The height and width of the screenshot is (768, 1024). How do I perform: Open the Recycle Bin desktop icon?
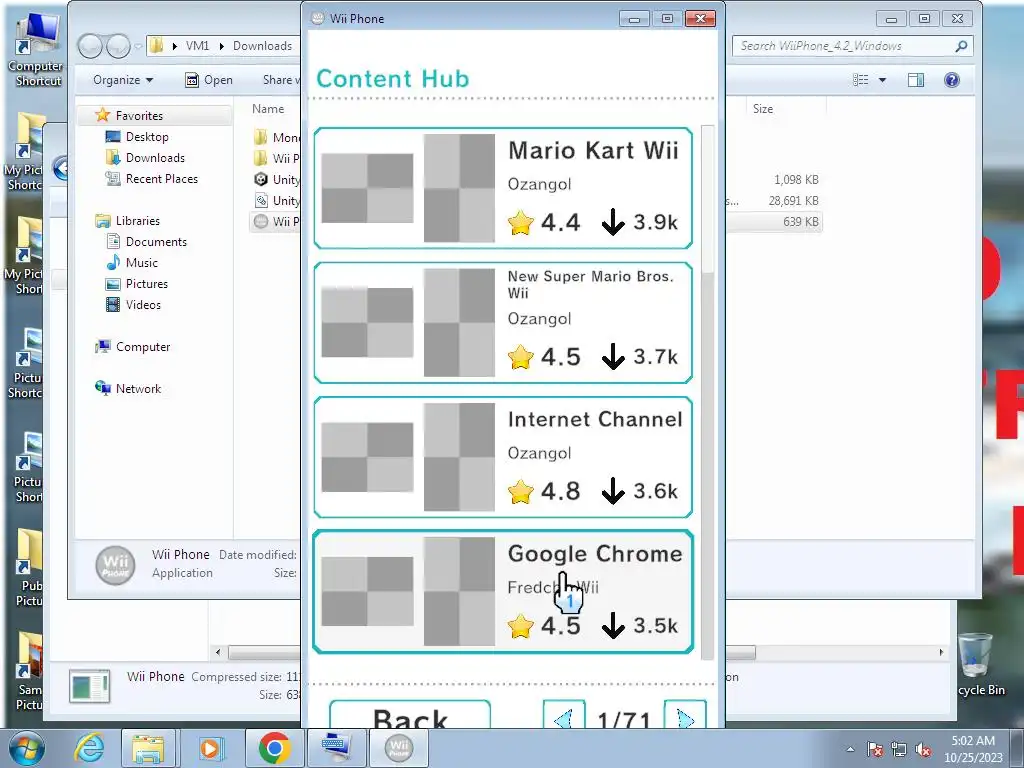click(x=977, y=665)
